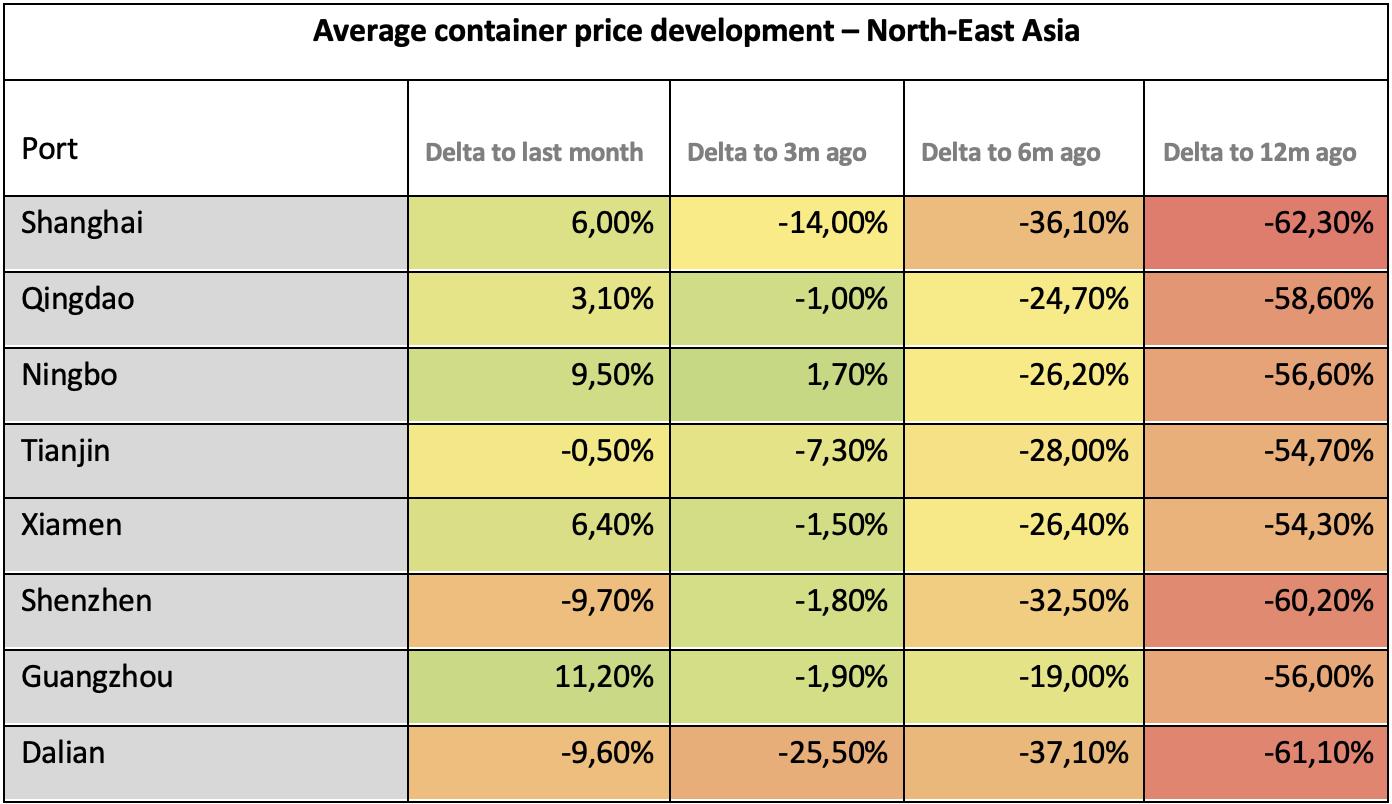Select the Shenzhen port cell
This screenshot has width=1392, height=804.
(87, 601)
